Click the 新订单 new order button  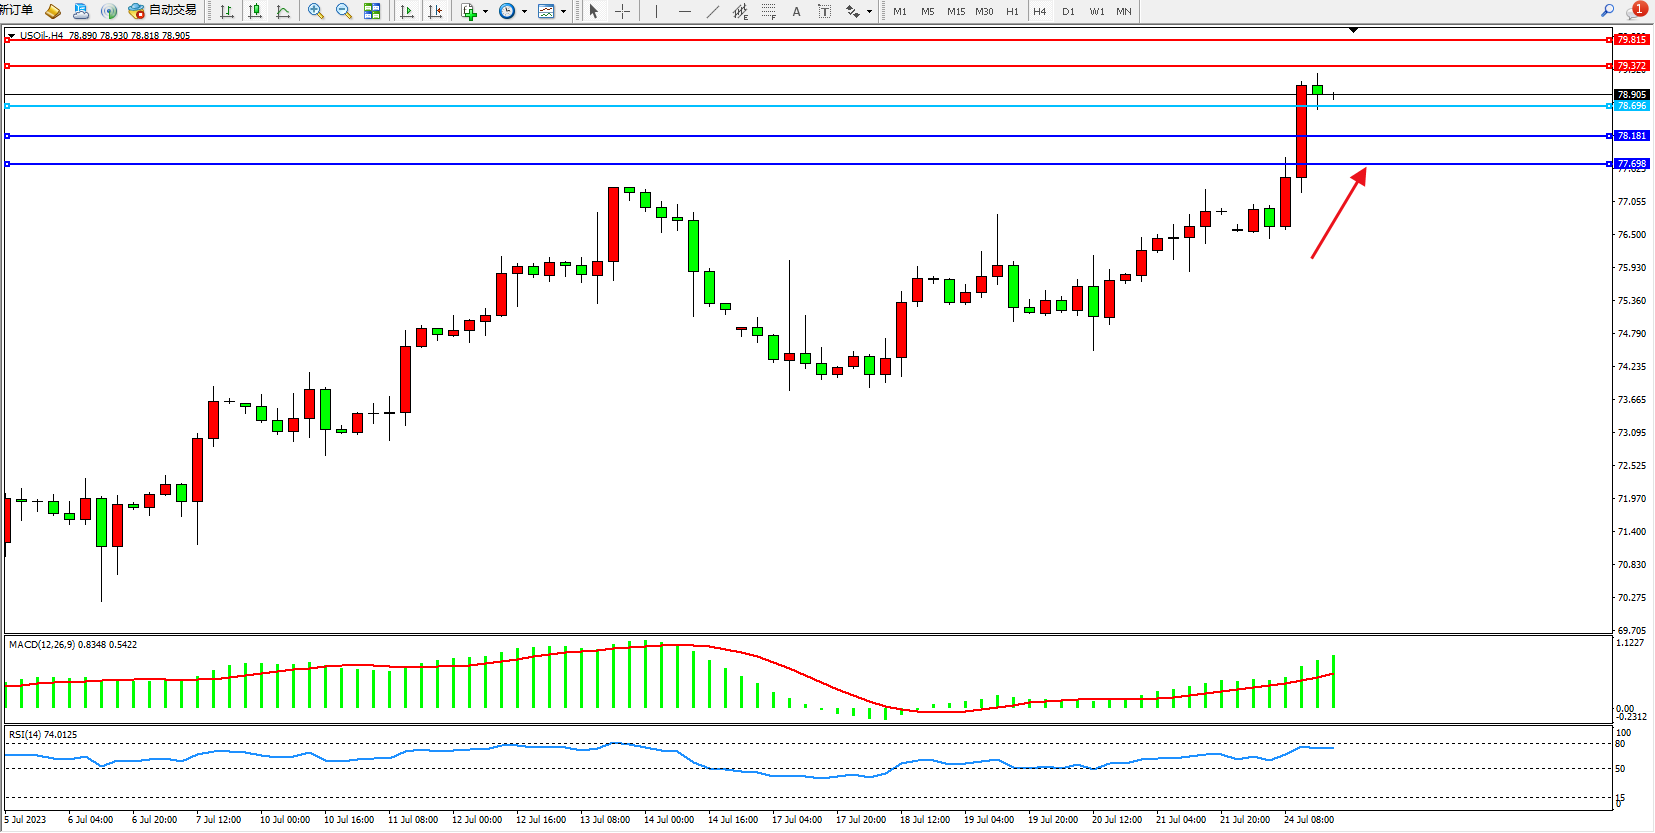pyautogui.click(x=16, y=10)
